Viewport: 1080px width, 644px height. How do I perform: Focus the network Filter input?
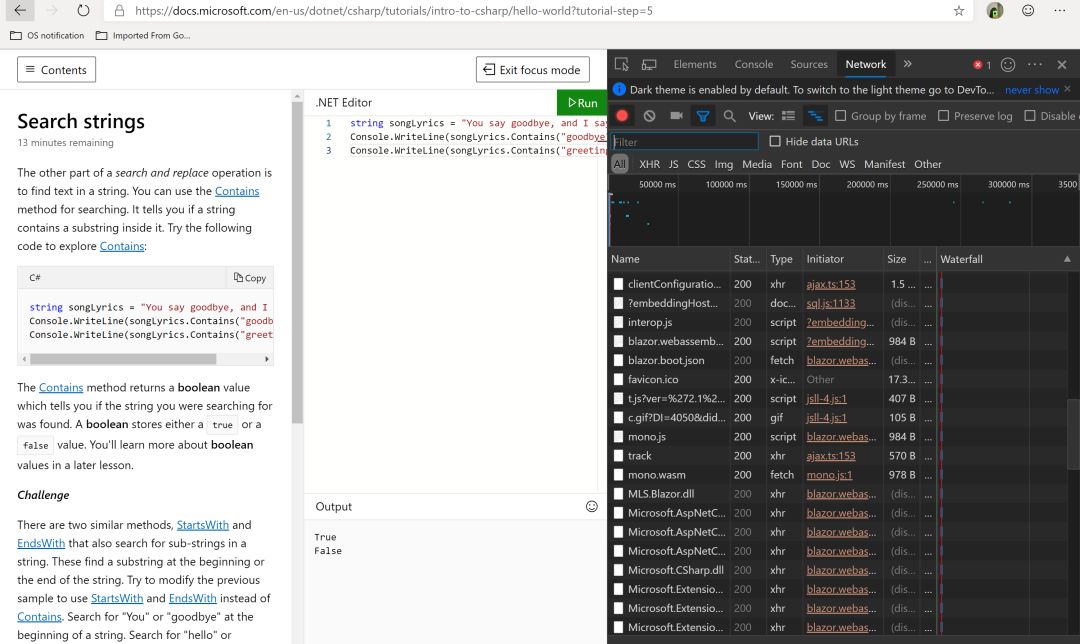685,142
